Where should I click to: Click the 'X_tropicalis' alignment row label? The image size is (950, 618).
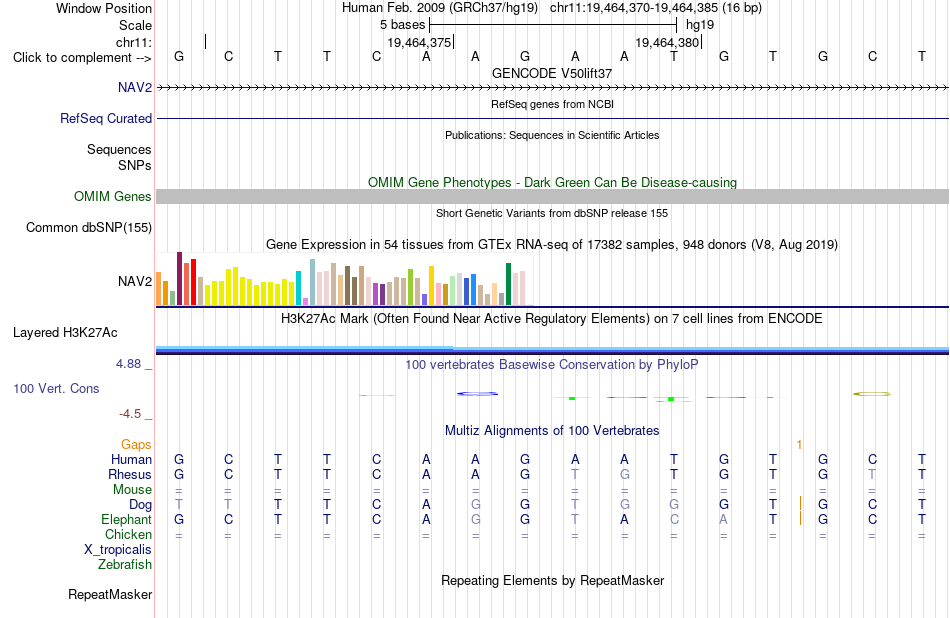pos(118,550)
